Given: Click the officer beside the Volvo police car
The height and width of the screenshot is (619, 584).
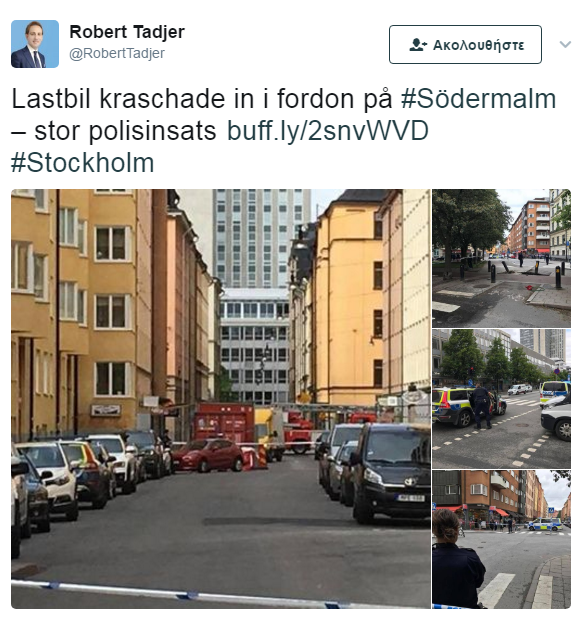Looking at the screenshot, I should click(481, 407).
